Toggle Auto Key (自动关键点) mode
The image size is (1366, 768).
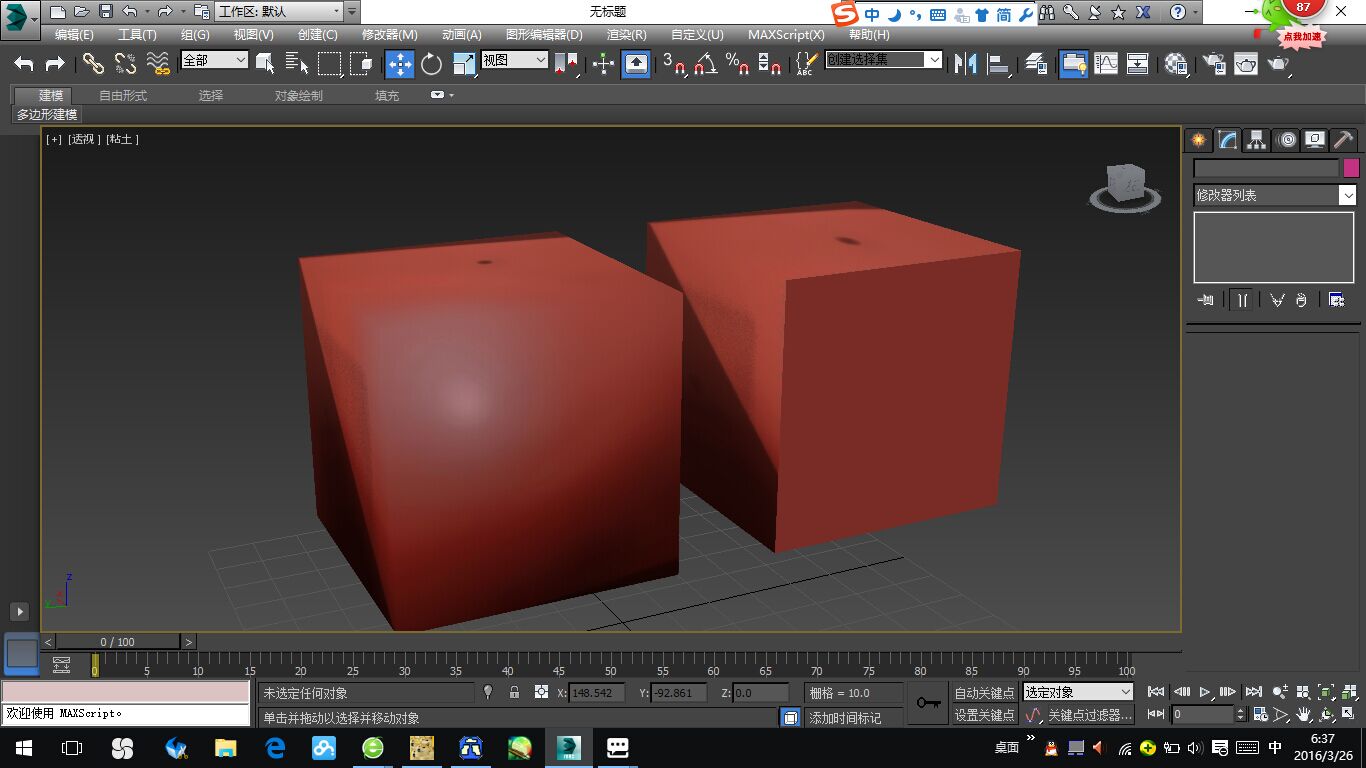[984, 692]
